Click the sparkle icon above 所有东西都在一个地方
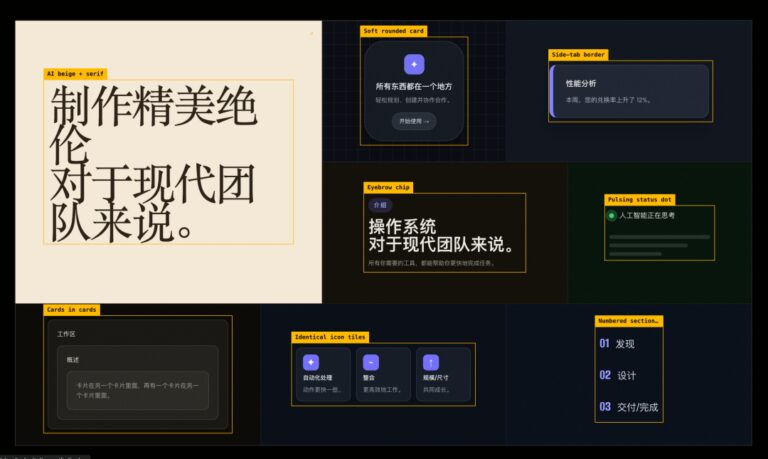This screenshot has height=459, width=768. 414,64
